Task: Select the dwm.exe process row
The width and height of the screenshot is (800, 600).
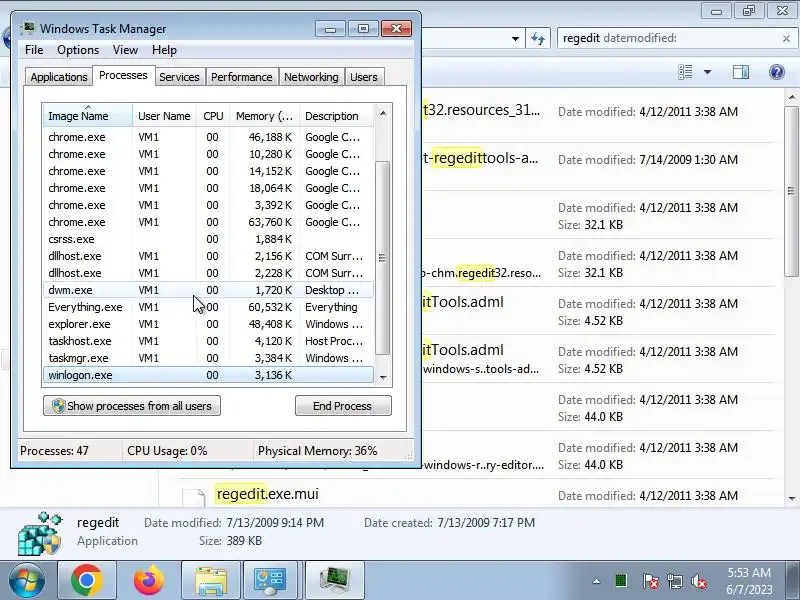Action: [208, 290]
